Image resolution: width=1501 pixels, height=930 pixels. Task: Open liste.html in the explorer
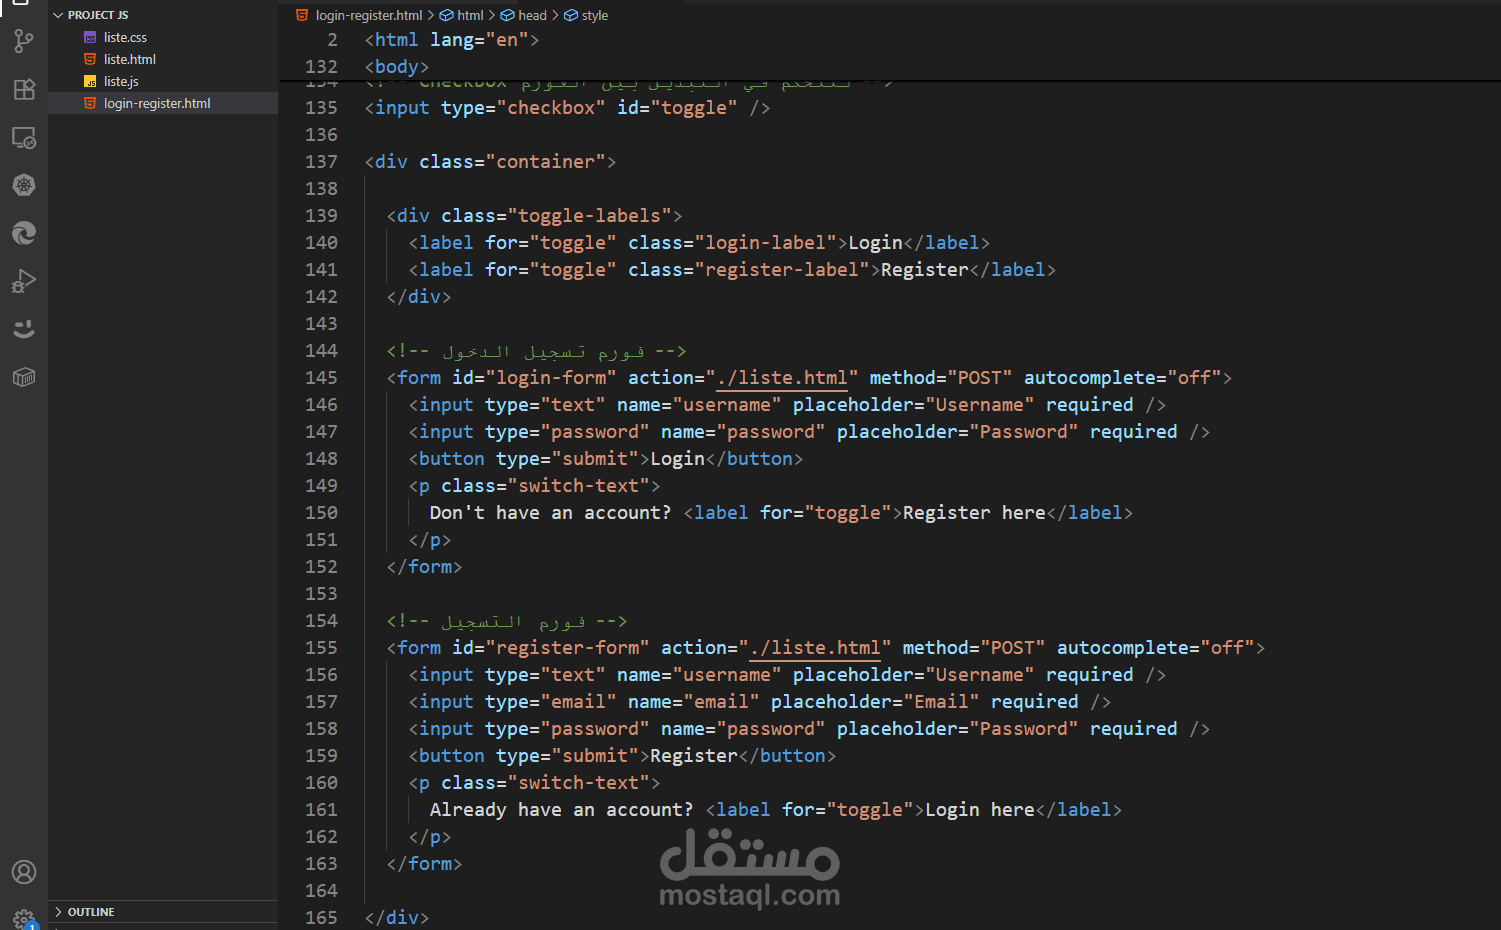point(163,59)
